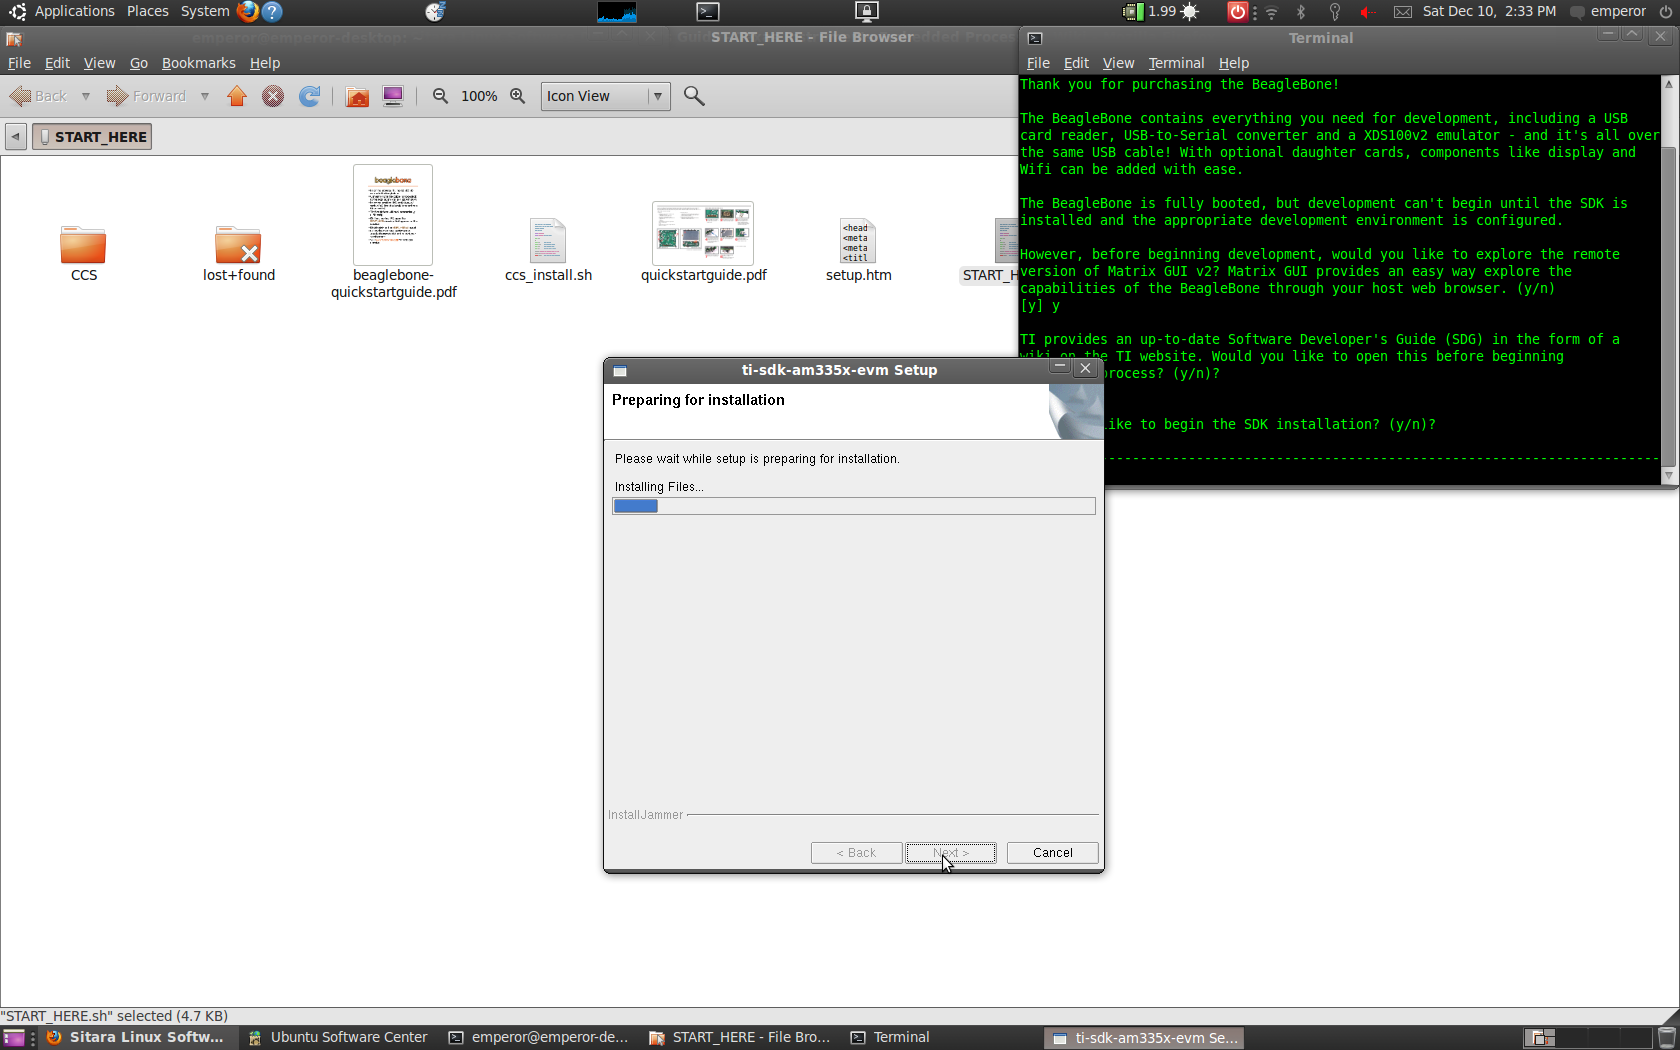The image size is (1680, 1050).
Task: Click the power session icon
Action: click(1666, 12)
